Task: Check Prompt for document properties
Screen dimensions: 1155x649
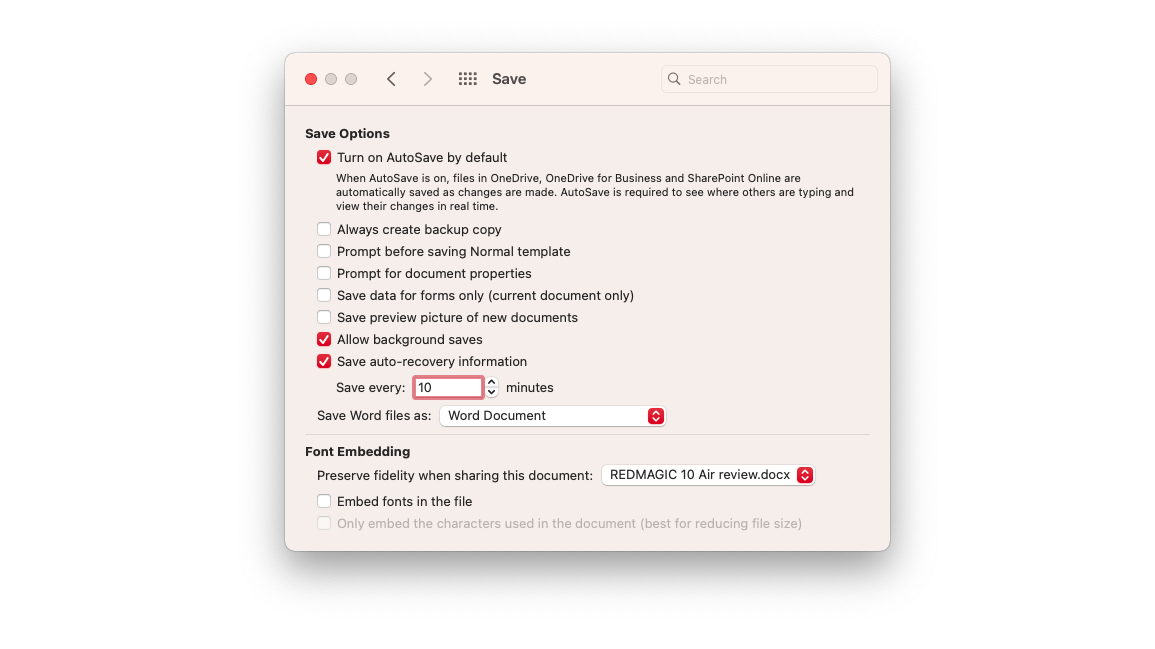Action: click(324, 273)
